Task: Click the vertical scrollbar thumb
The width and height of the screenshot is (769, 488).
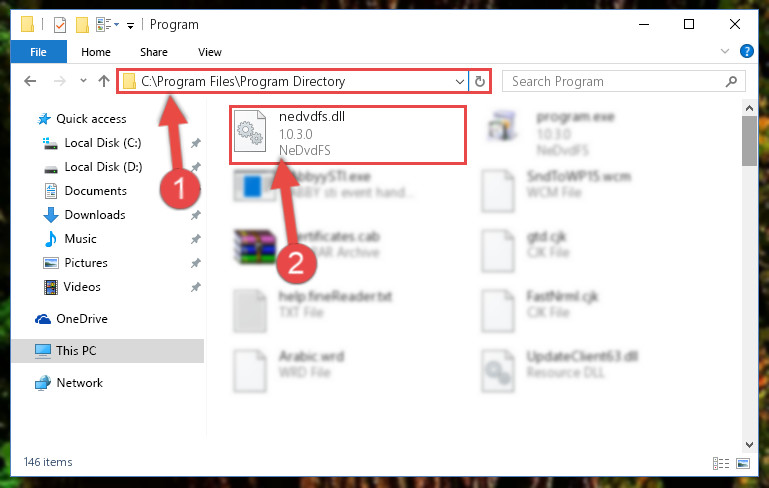Action: [x=749, y=141]
